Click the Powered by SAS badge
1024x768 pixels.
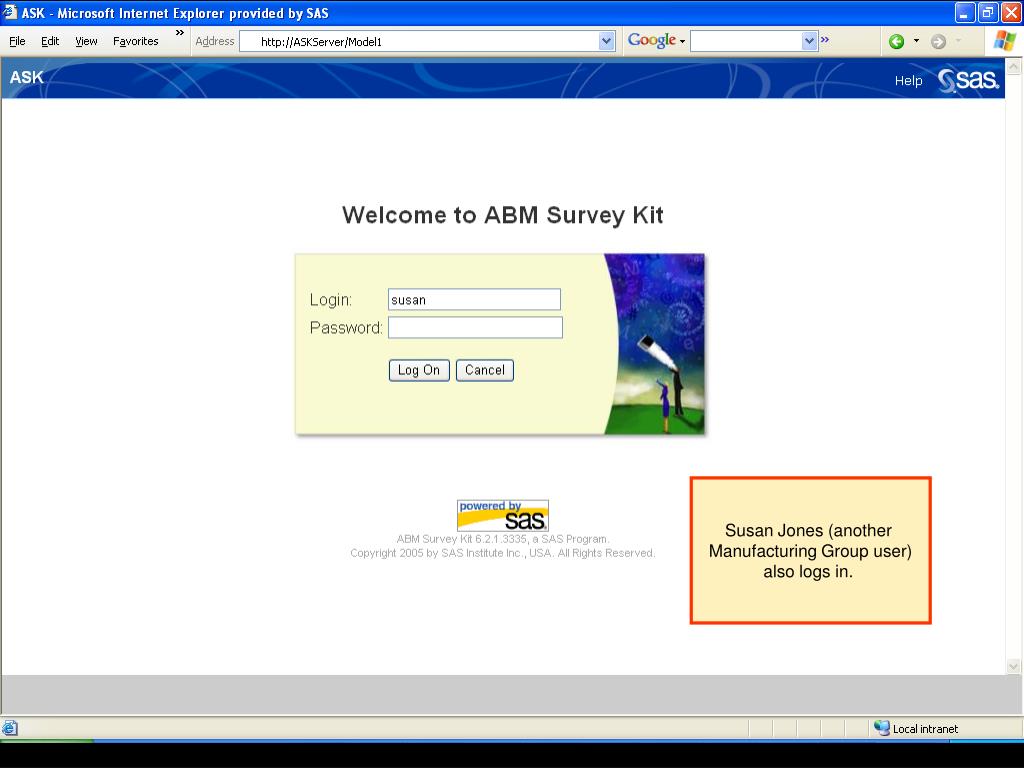(x=502, y=515)
